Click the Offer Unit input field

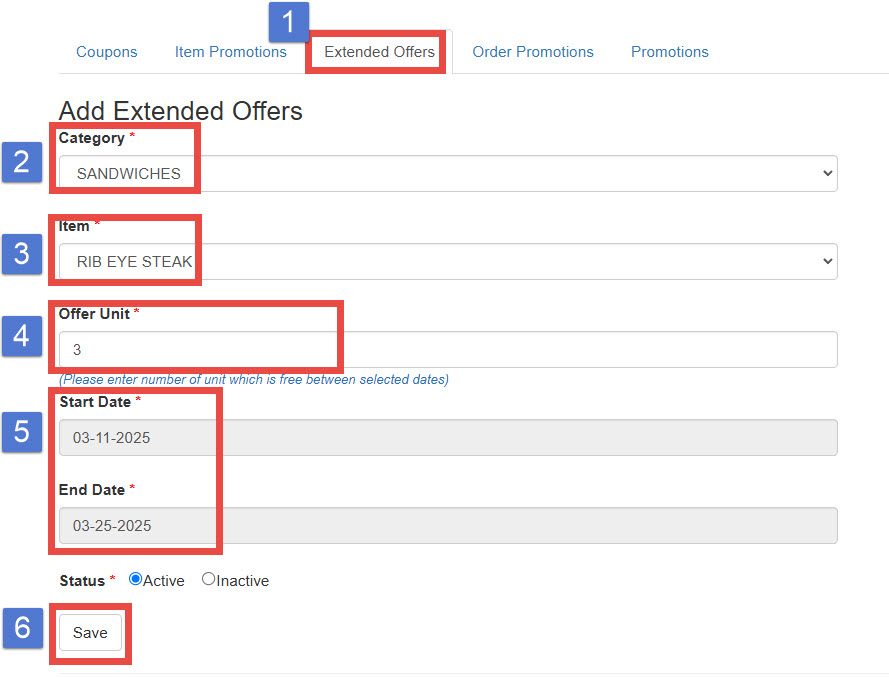pos(448,350)
